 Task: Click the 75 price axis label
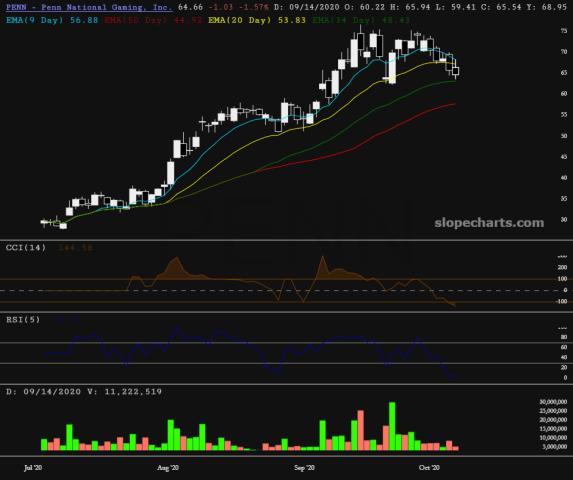tap(564, 31)
